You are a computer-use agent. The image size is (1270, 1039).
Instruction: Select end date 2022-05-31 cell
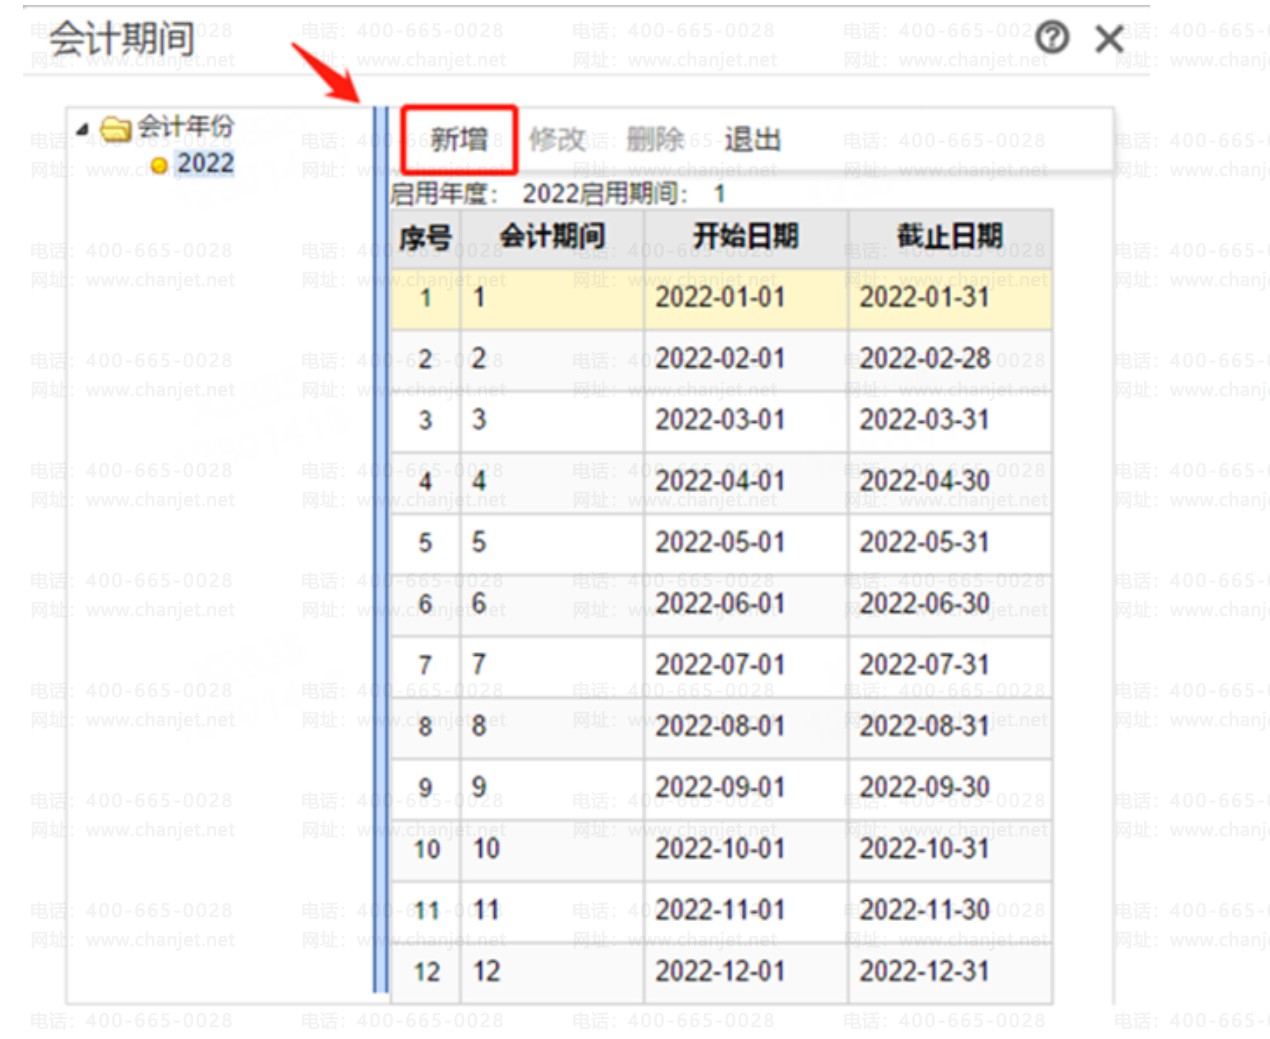[x=950, y=543]
